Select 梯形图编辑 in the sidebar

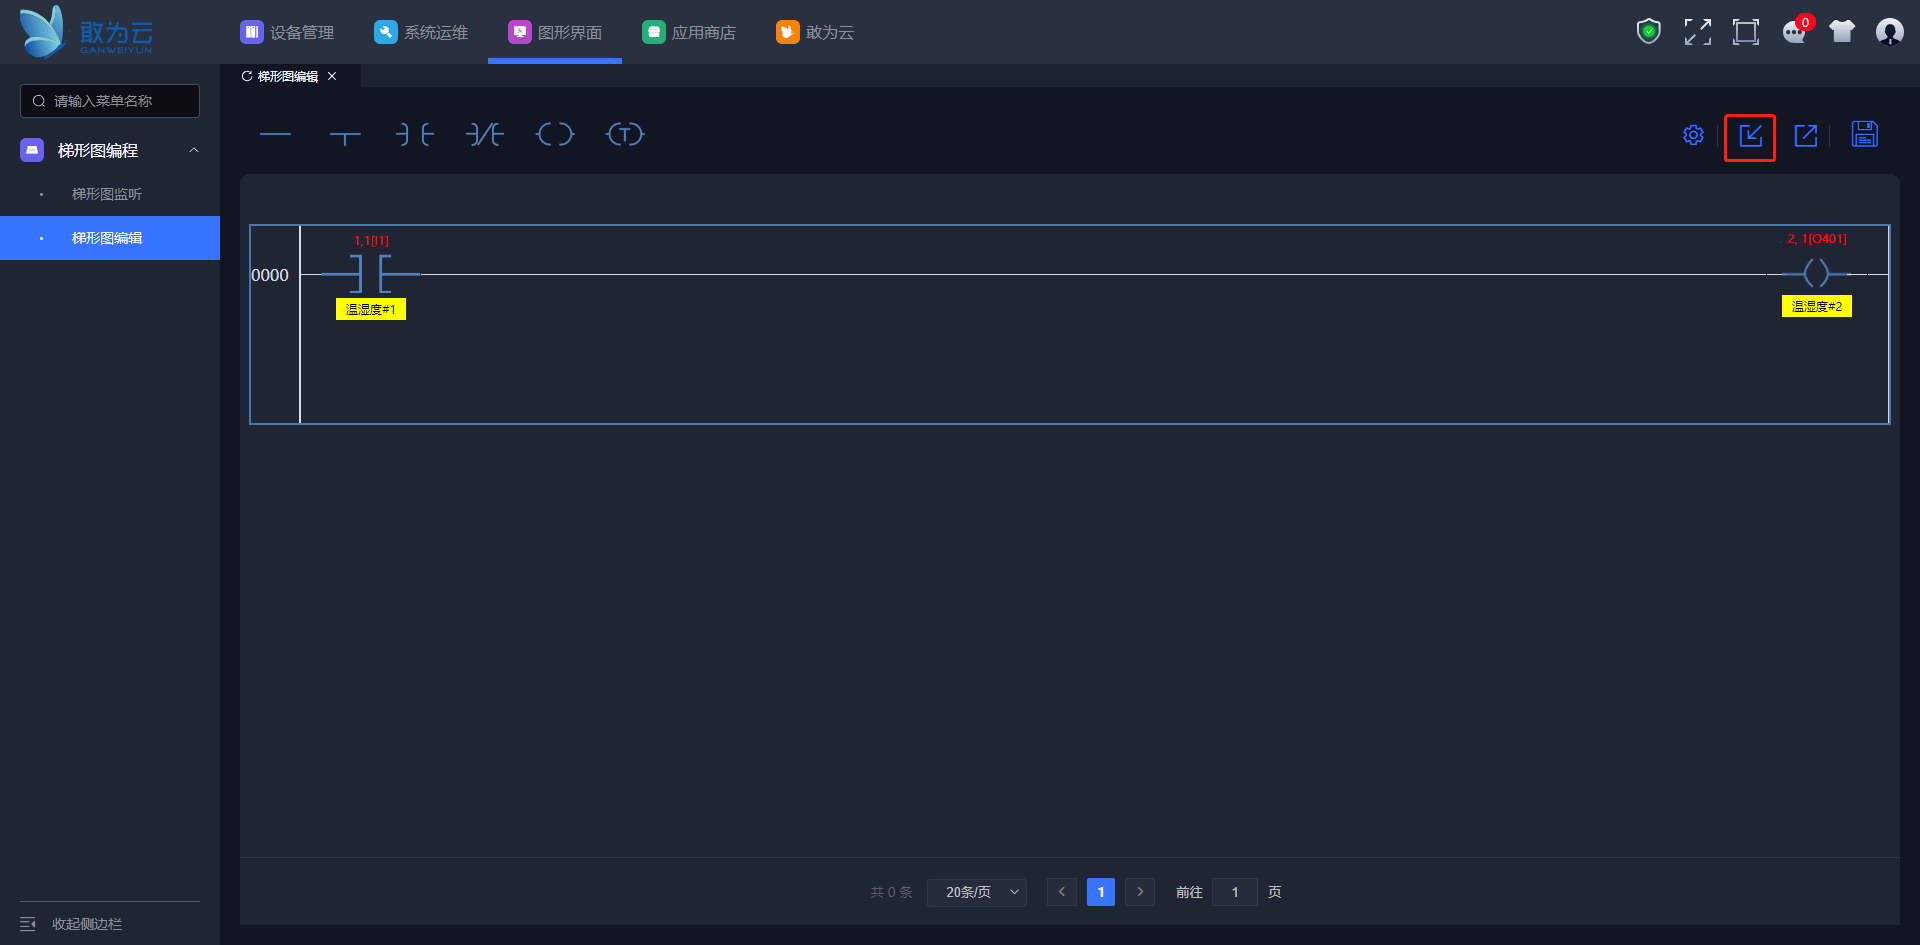(110, 238)
